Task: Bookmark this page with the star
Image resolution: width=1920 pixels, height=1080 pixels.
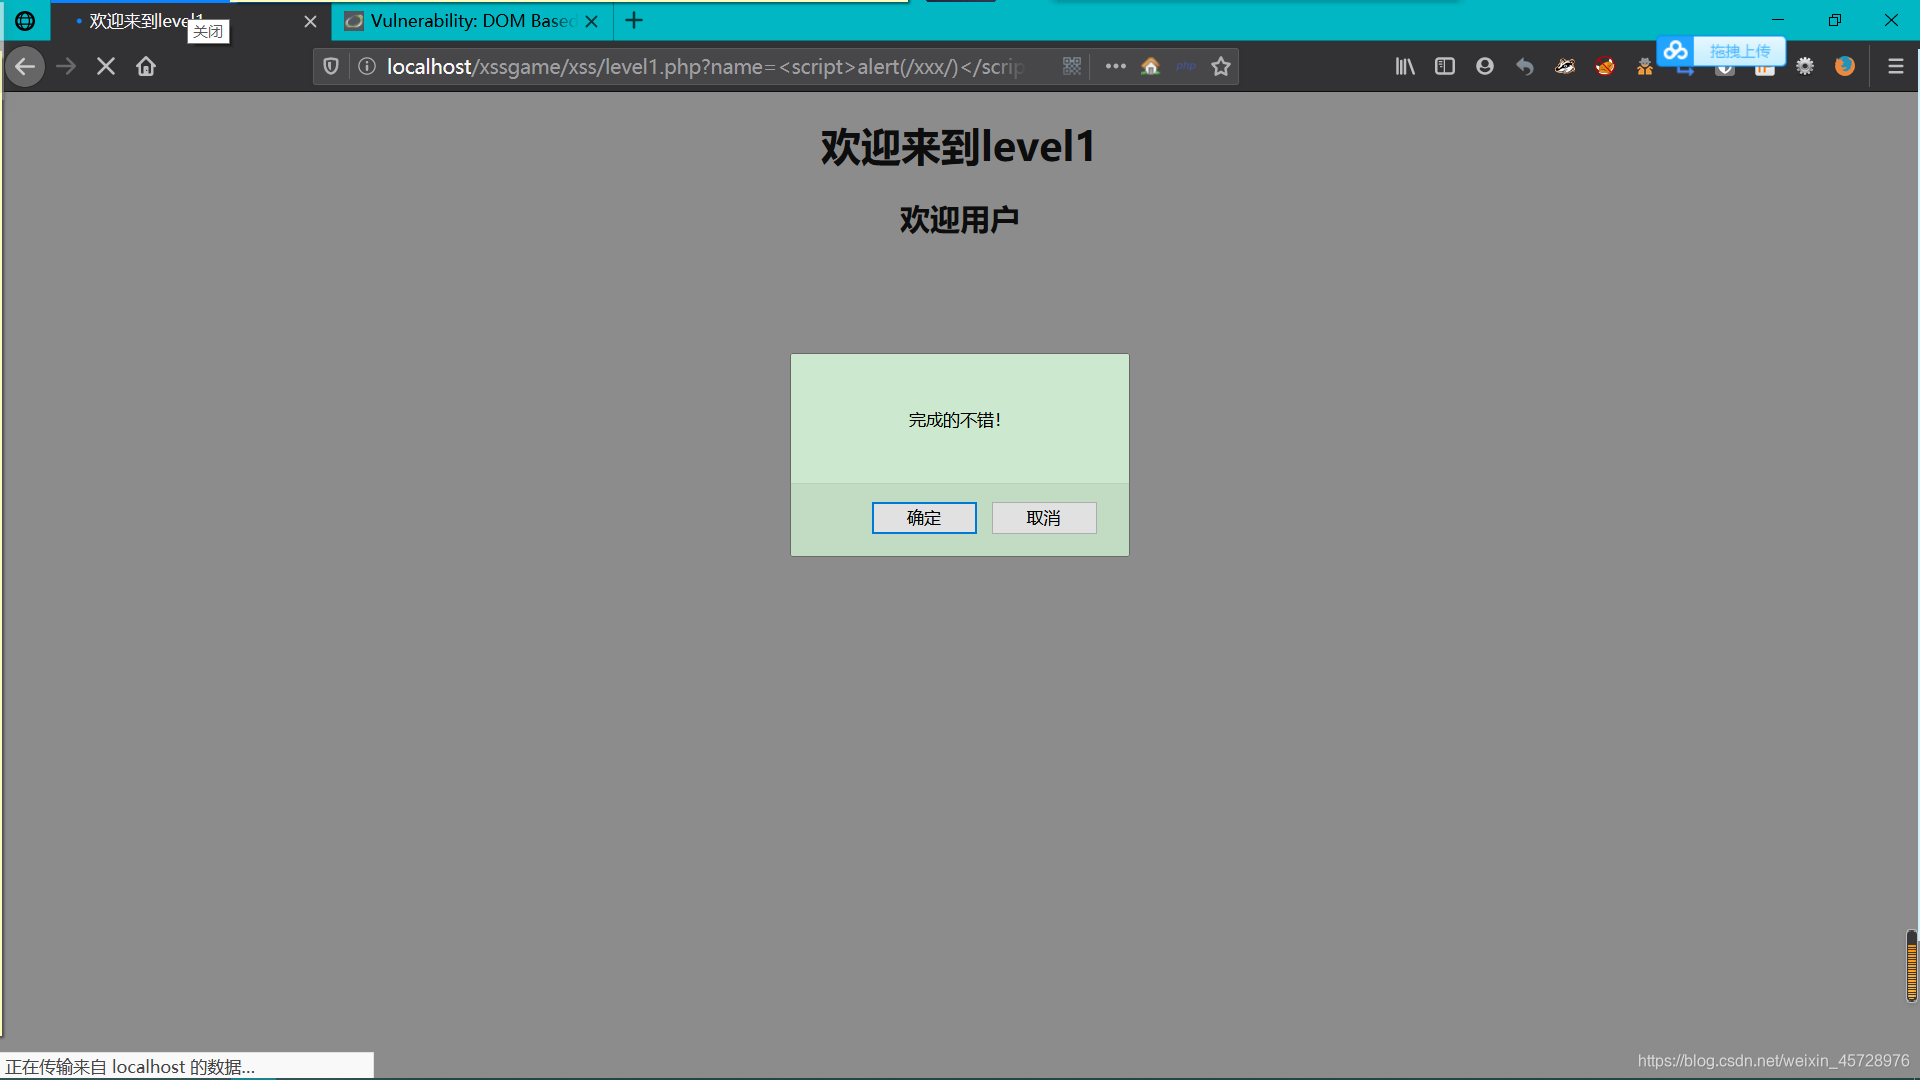Action: coord(1221,66)
